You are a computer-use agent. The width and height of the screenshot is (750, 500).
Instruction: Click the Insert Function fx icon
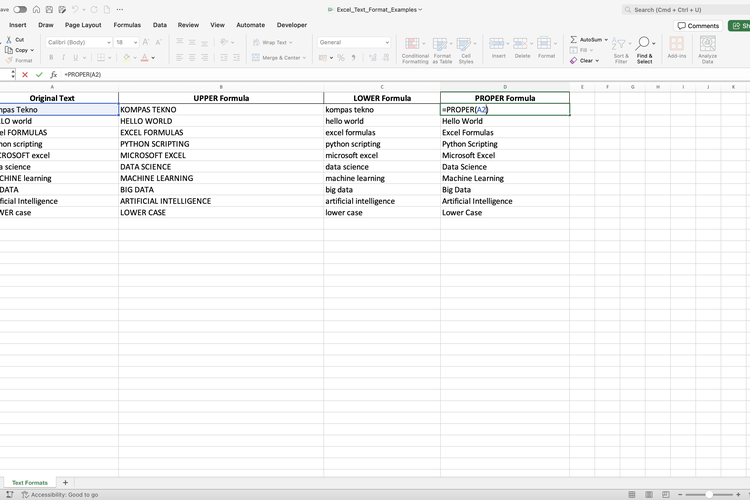click(54, 75)
